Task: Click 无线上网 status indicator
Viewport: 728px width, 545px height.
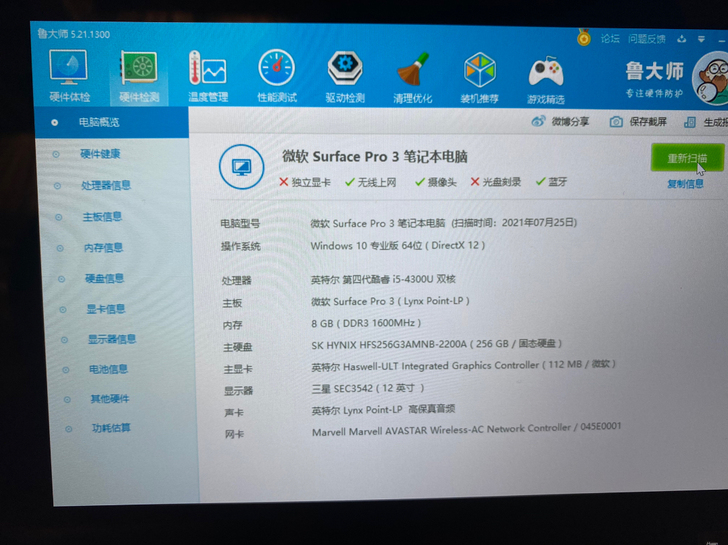Action: coord(370,182)
